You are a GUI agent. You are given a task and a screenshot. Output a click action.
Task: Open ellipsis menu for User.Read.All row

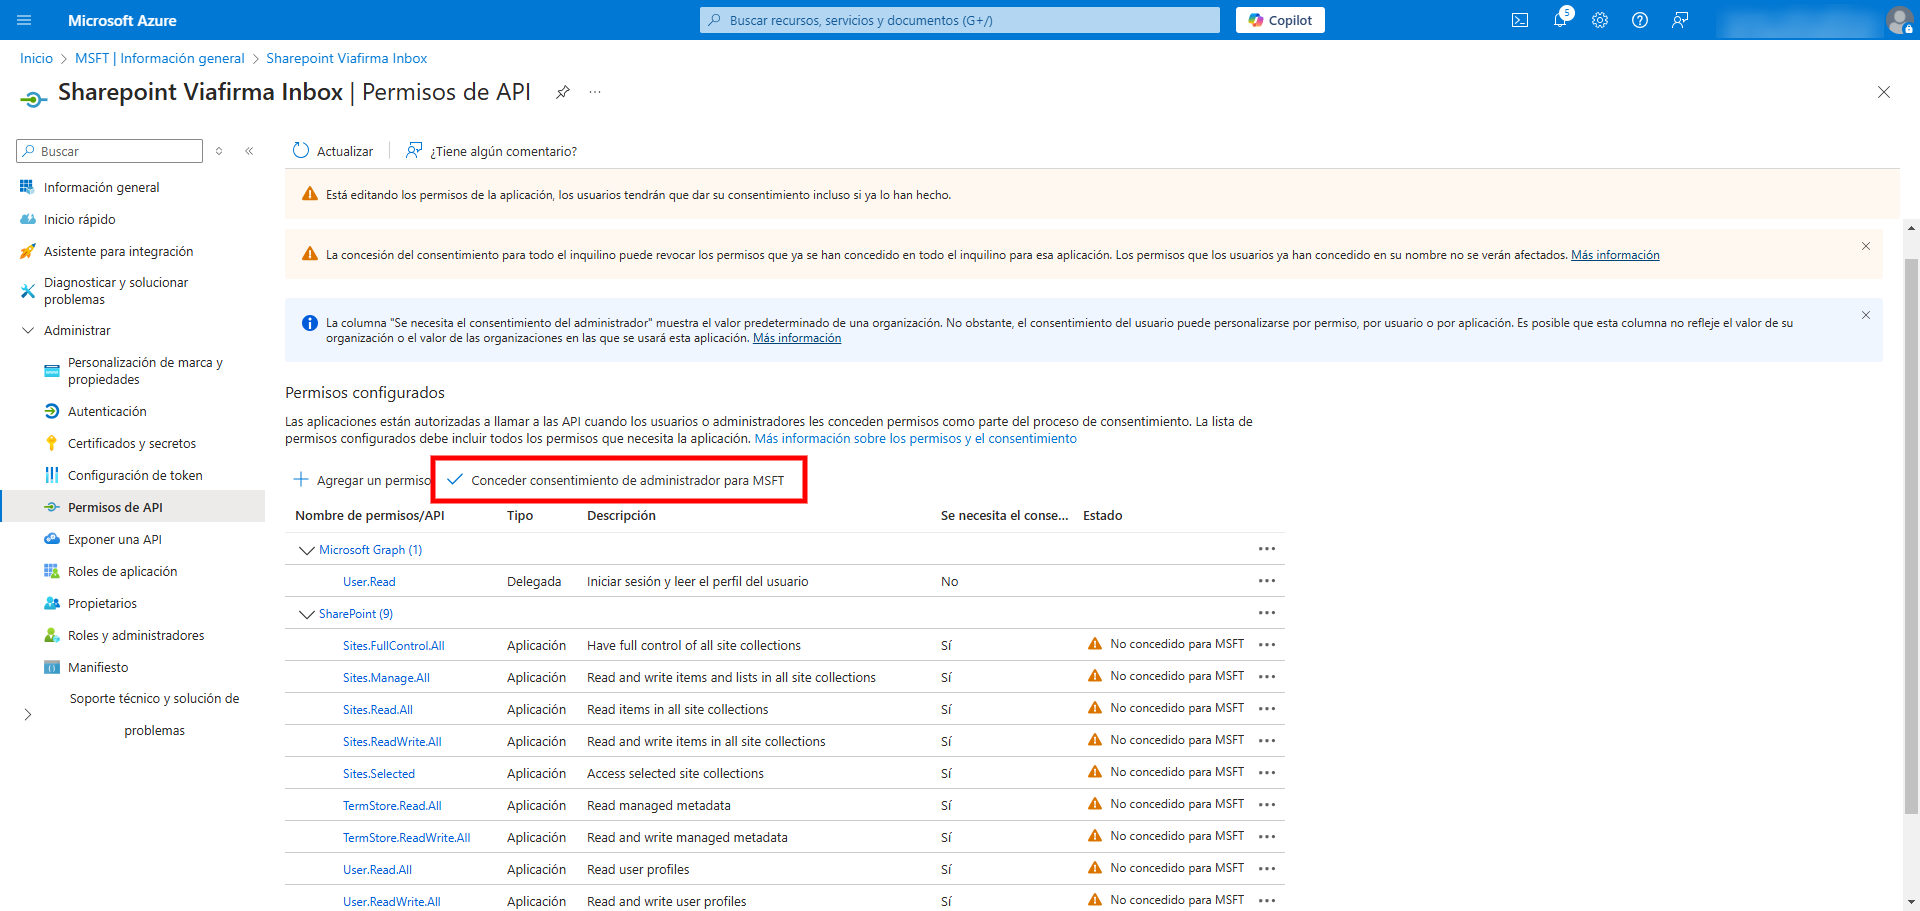click(x=1267, y=869)
